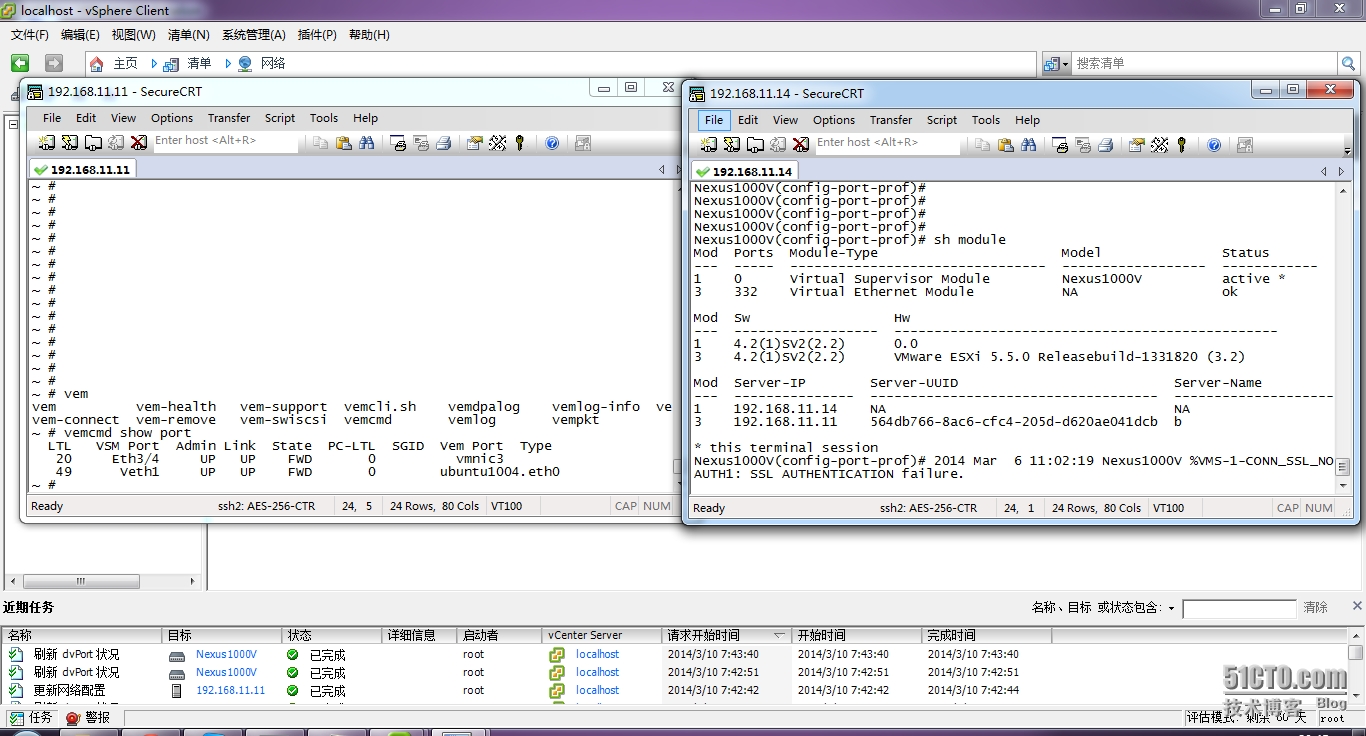Click printer icon in 192.168.11.14 SecureCRT toolbar
The image size is (1366, 736).
pyautogui.click(x=1106, y=145)
